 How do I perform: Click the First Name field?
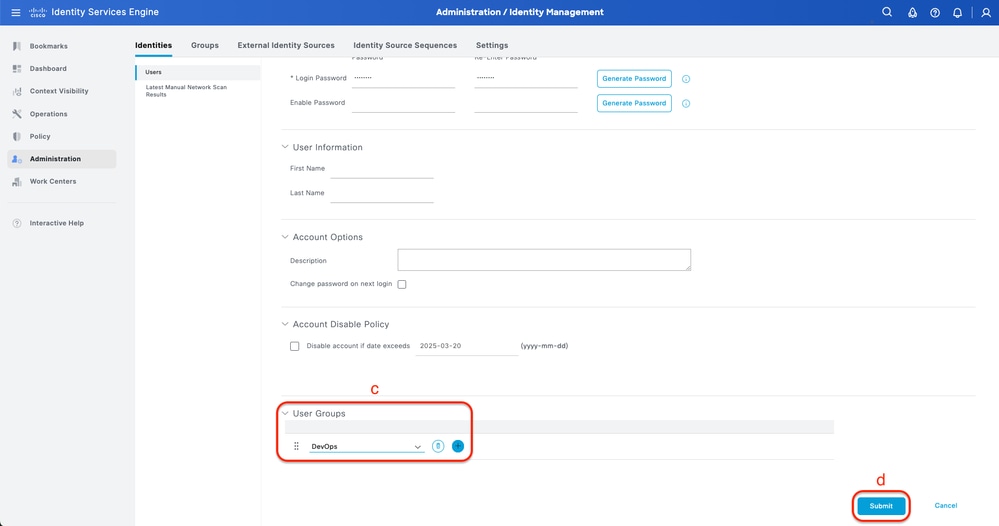click(x=382, y=169)
